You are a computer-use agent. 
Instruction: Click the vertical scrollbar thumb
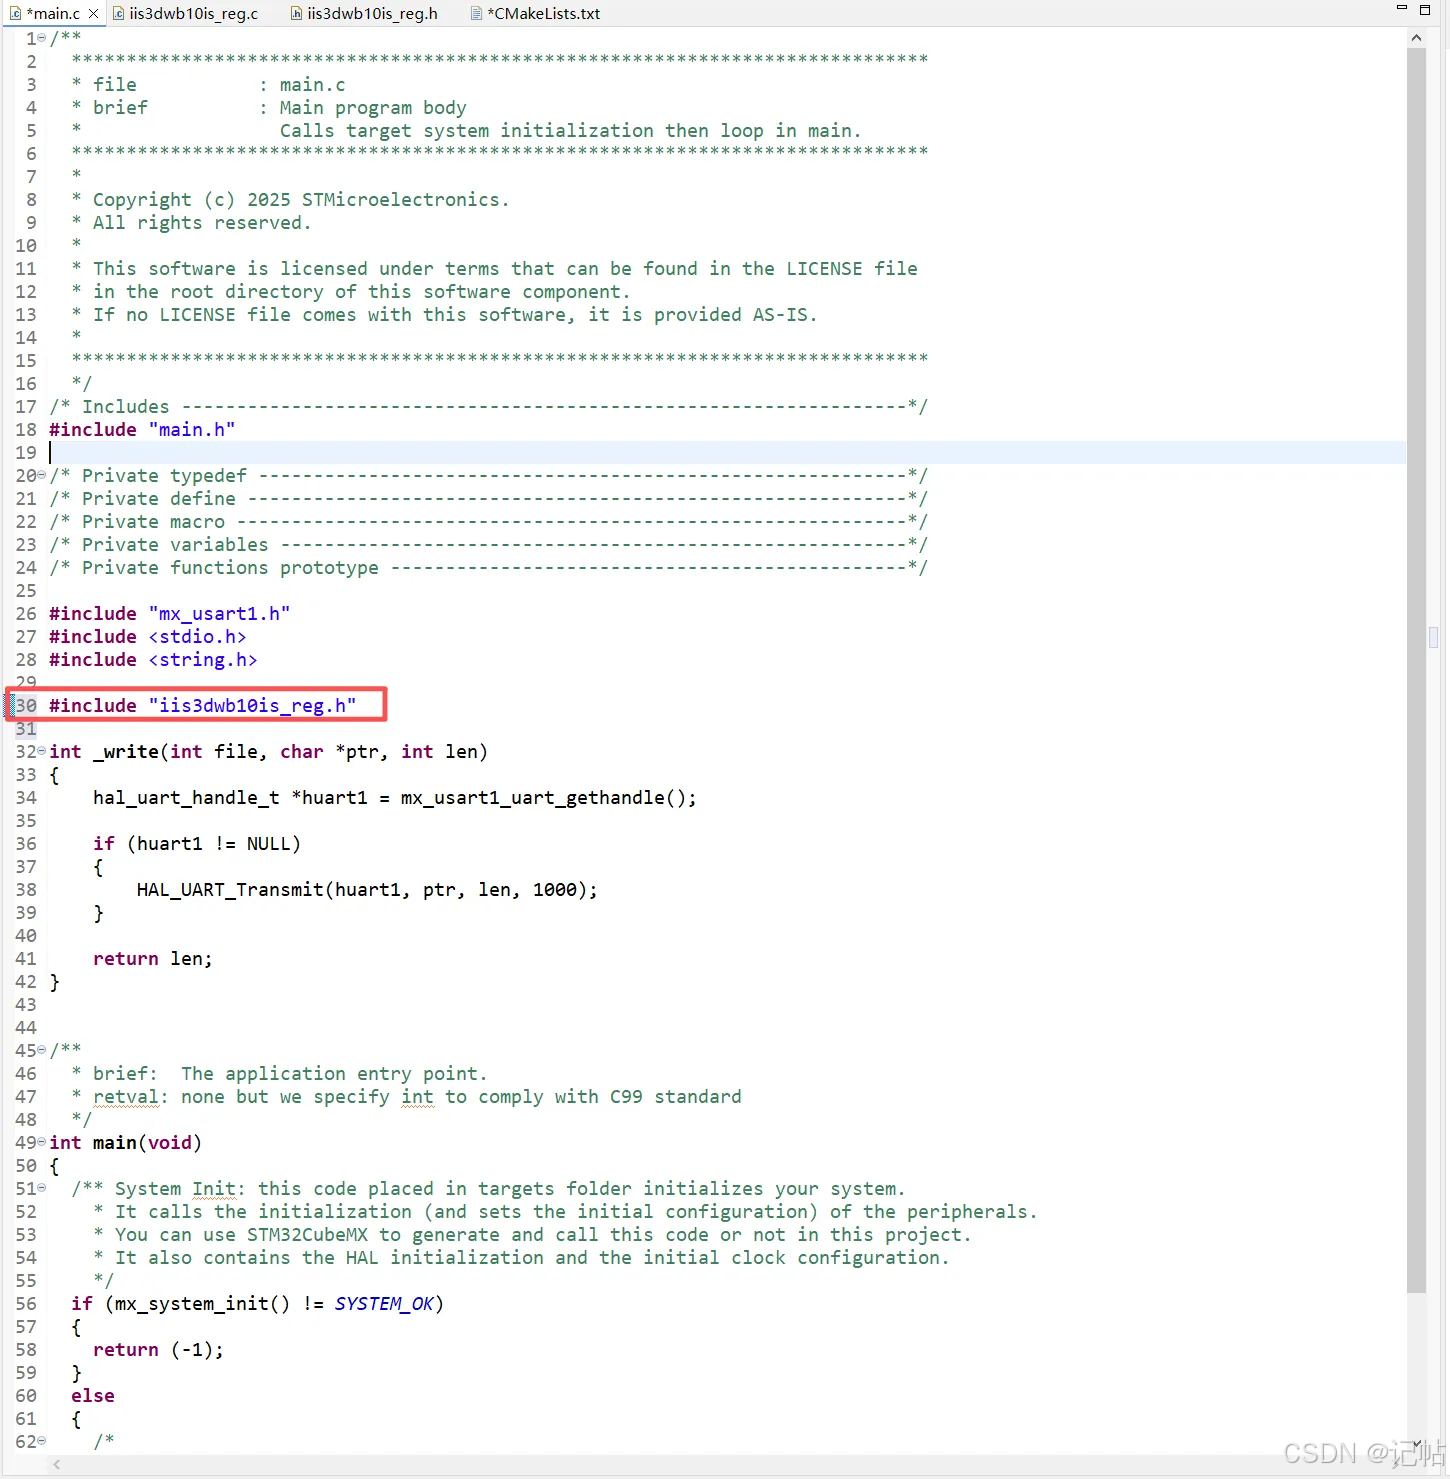tap(1416, 670)
